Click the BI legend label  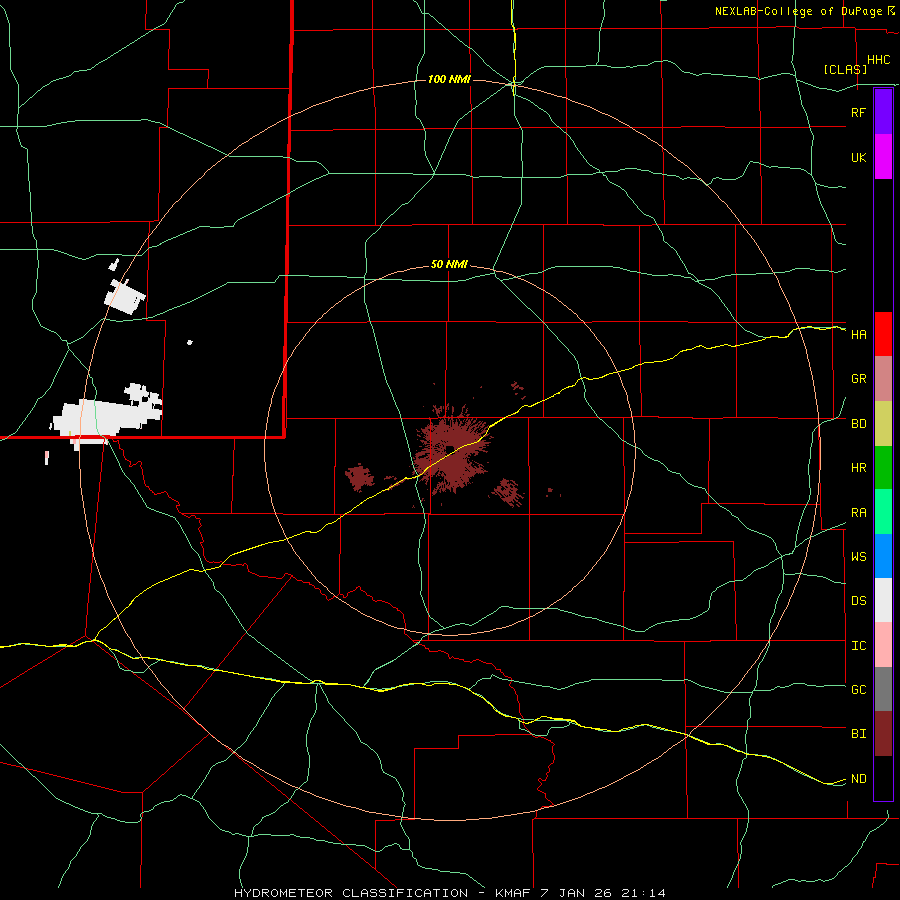[858, 734]
